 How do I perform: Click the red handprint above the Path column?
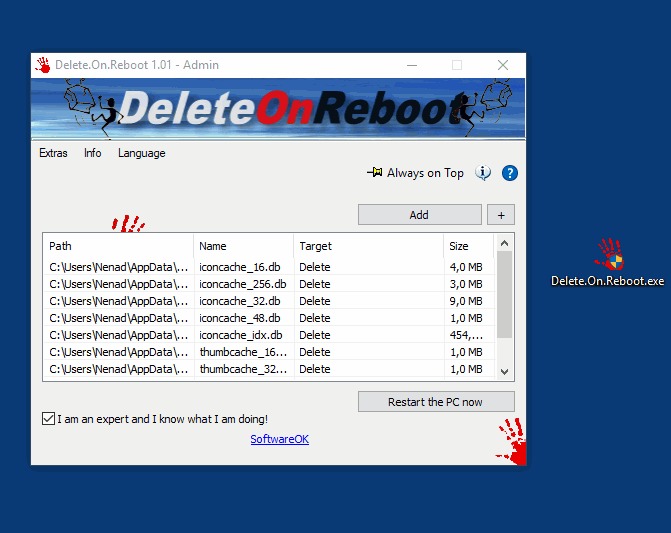pyautogui.click(x=127, y=223)
